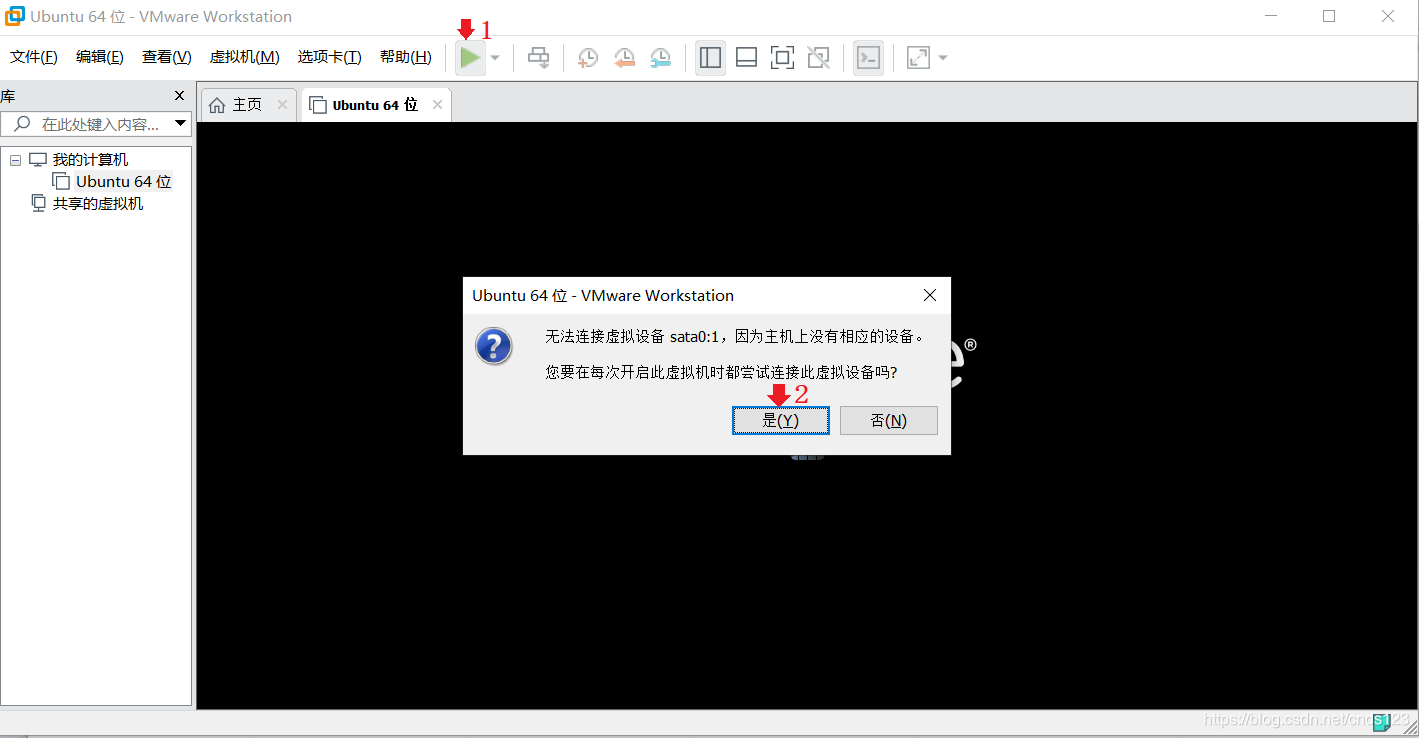This screenshot has height=738, width=1419.
Task: Revert to the previous snapshot icon
Action: (x=624, y=58)
